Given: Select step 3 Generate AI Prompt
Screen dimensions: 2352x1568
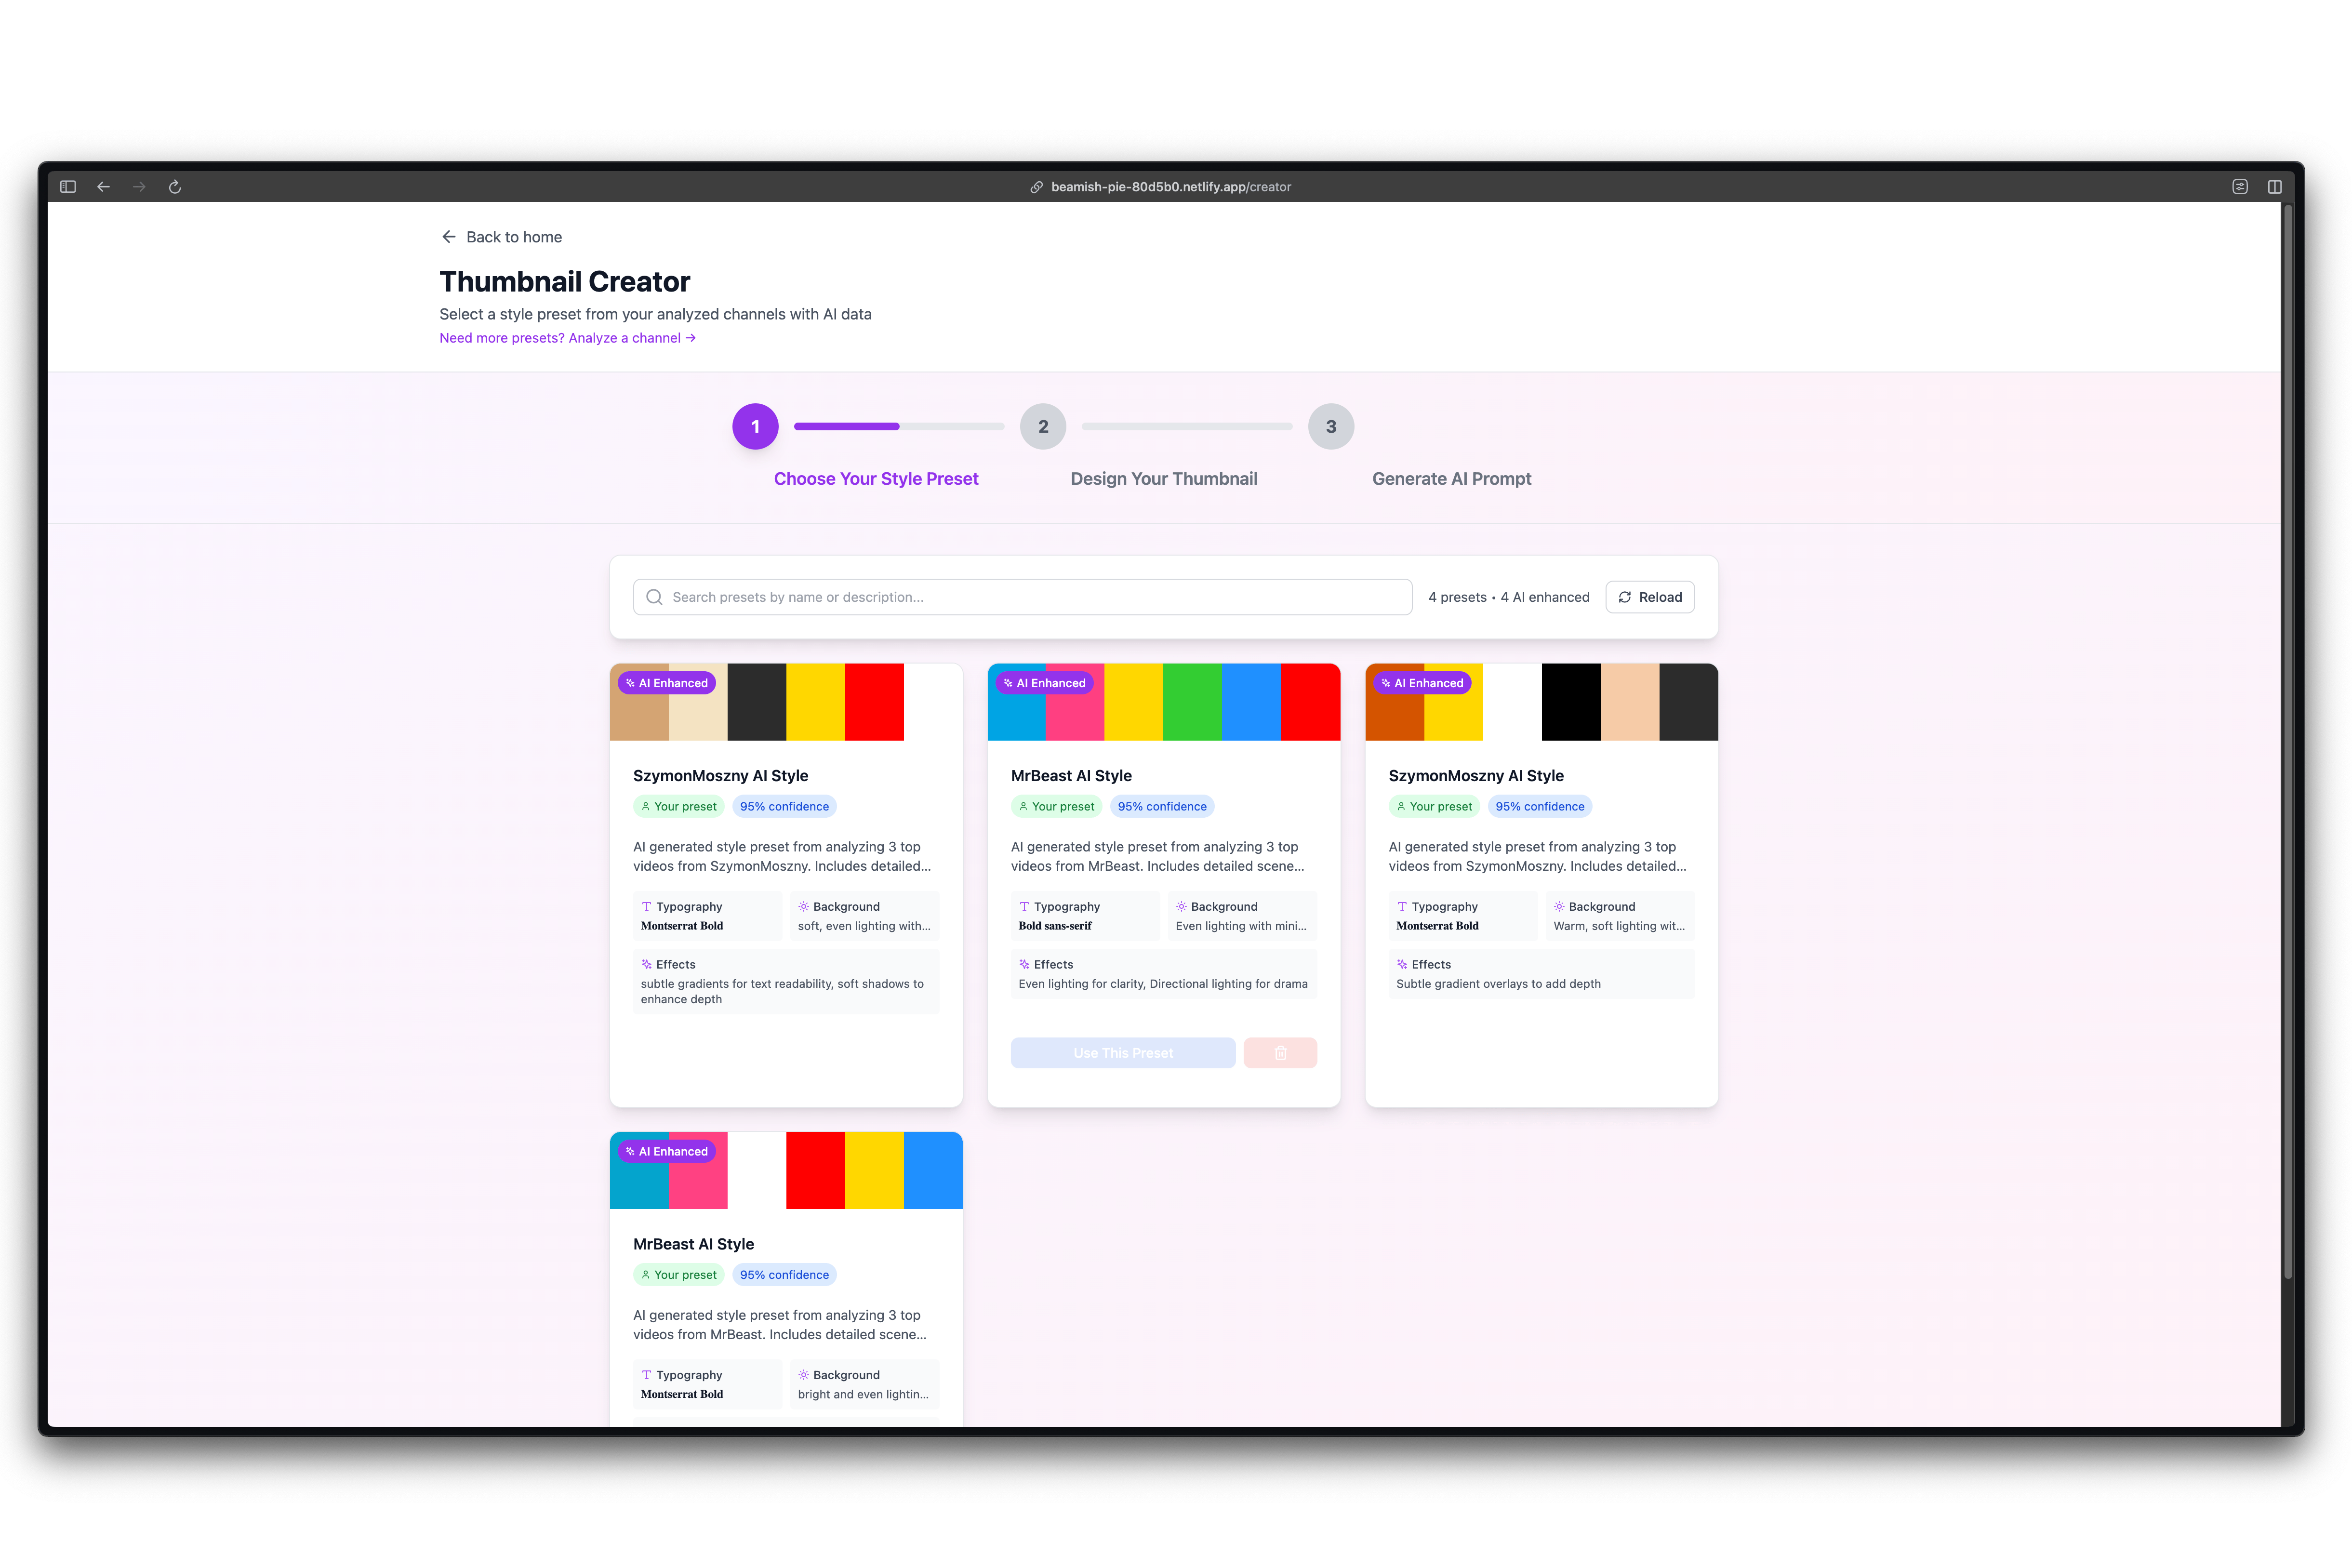Looking at the screenshot, I should pos(1330,426).
